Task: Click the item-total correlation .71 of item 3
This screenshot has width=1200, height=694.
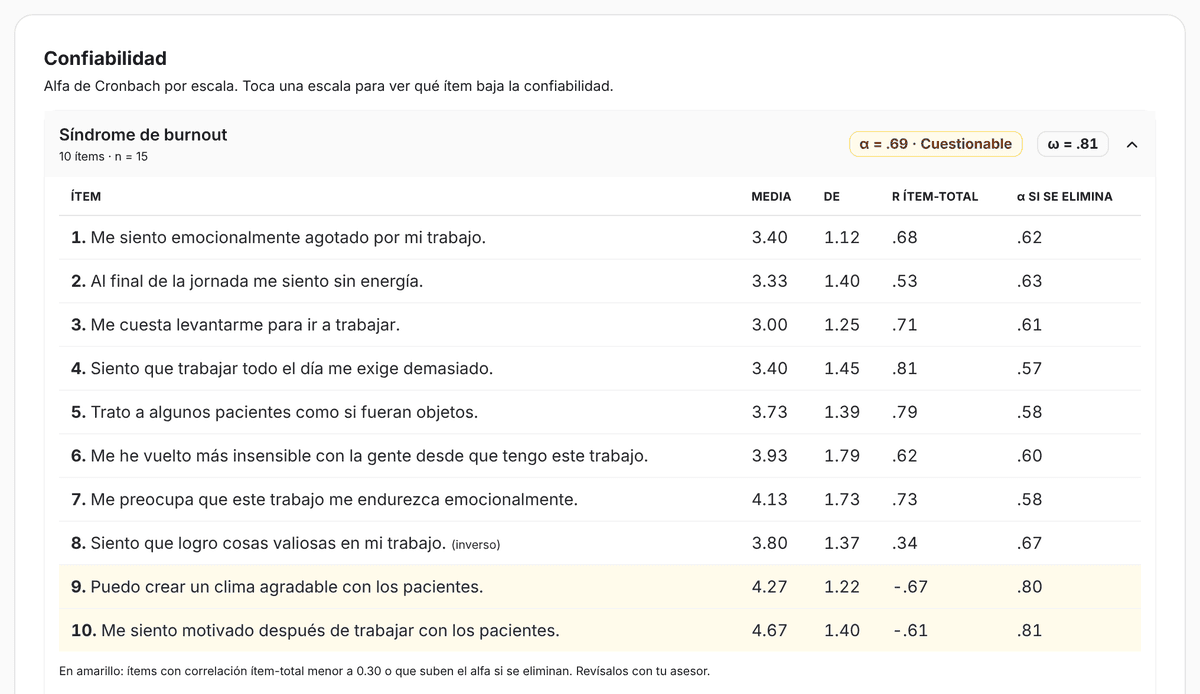Action: pos(904,325)
